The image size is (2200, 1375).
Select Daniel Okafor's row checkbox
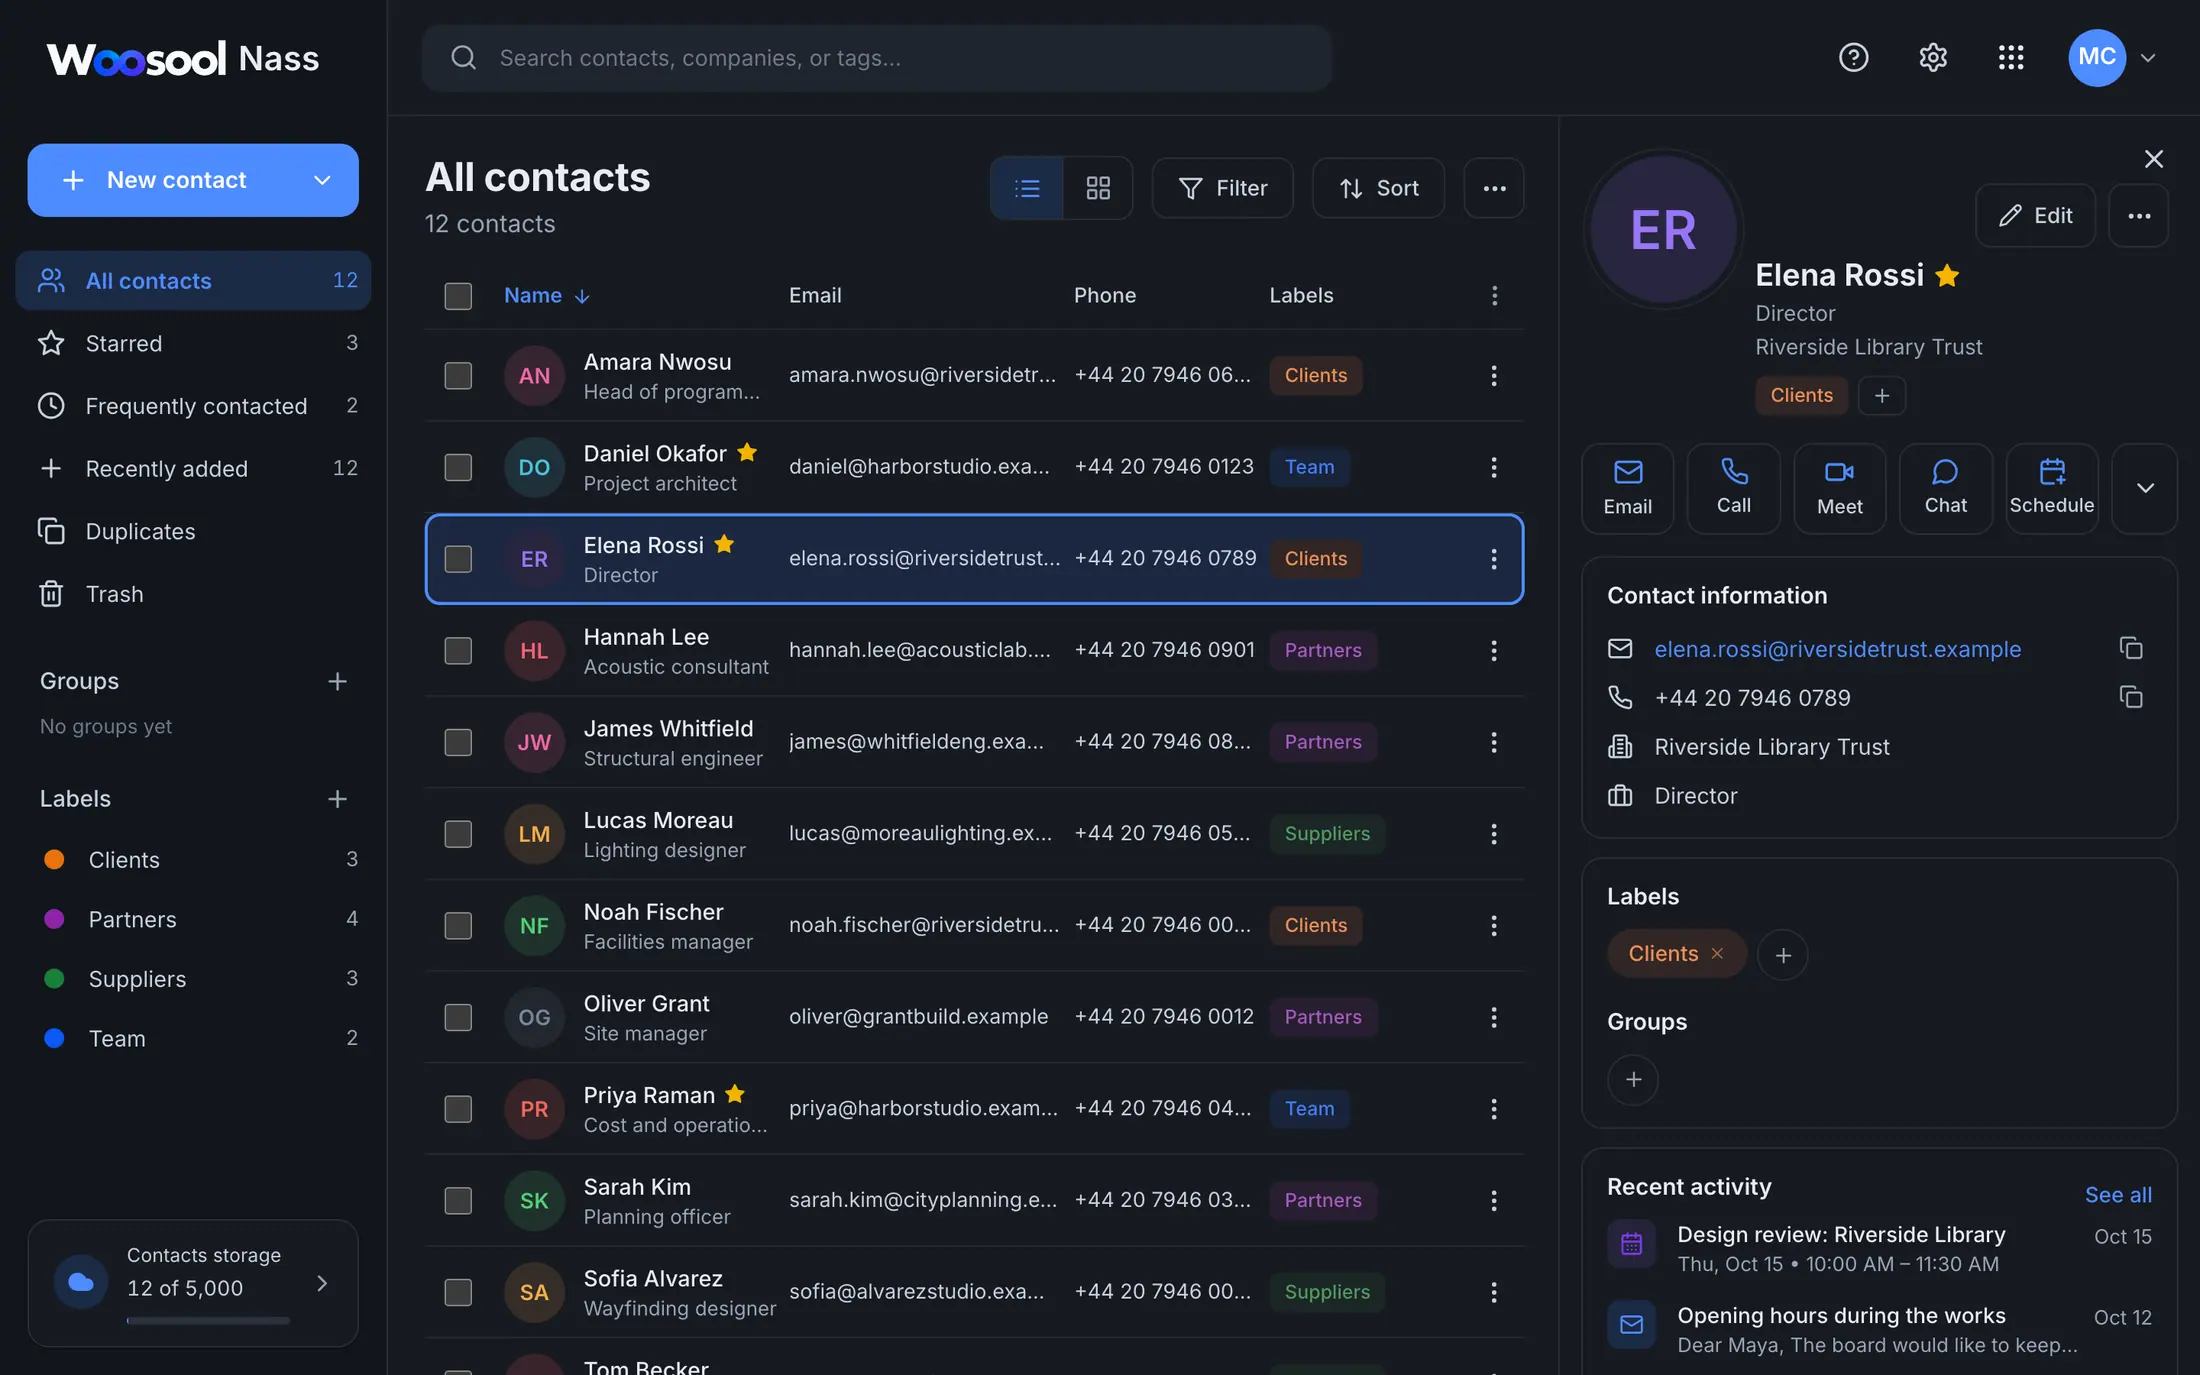[x=458, y=467]
